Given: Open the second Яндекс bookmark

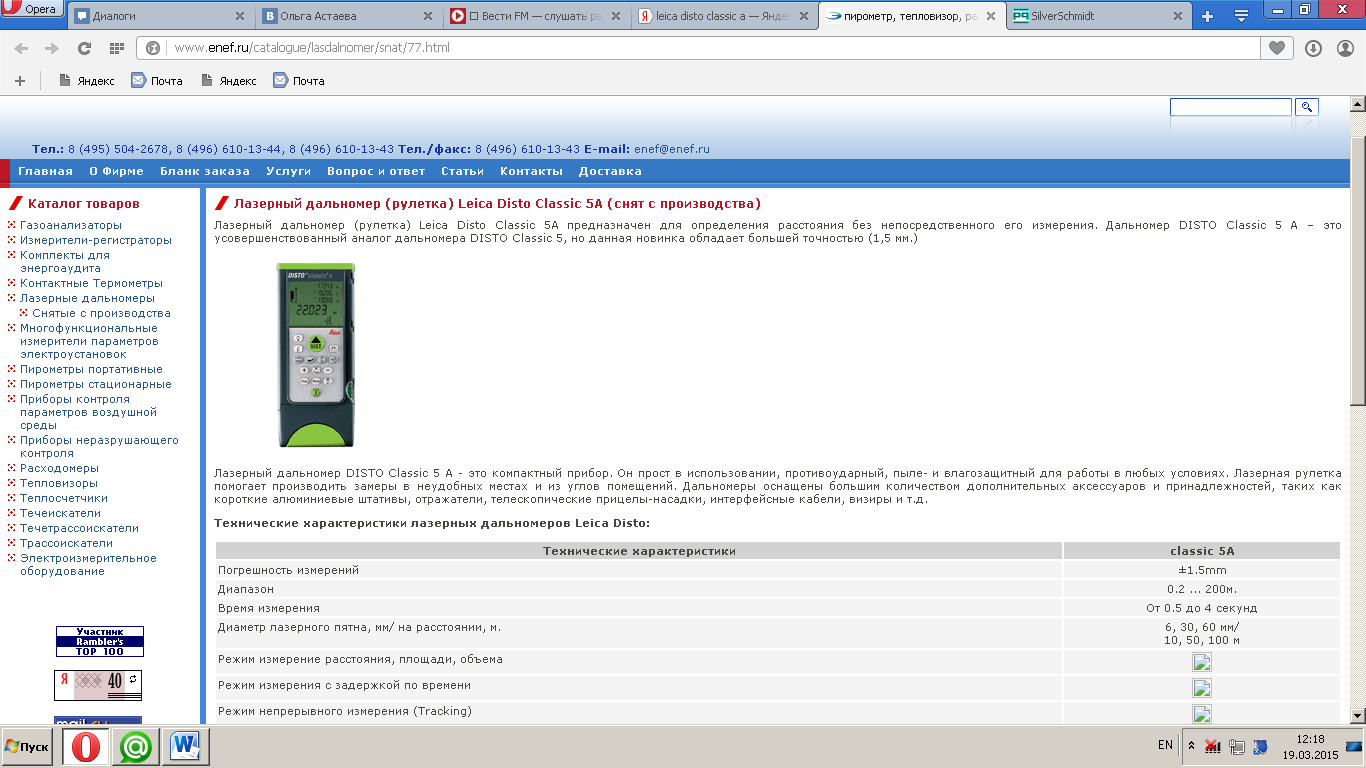Looking at the screenshot, I should point(229,81).
